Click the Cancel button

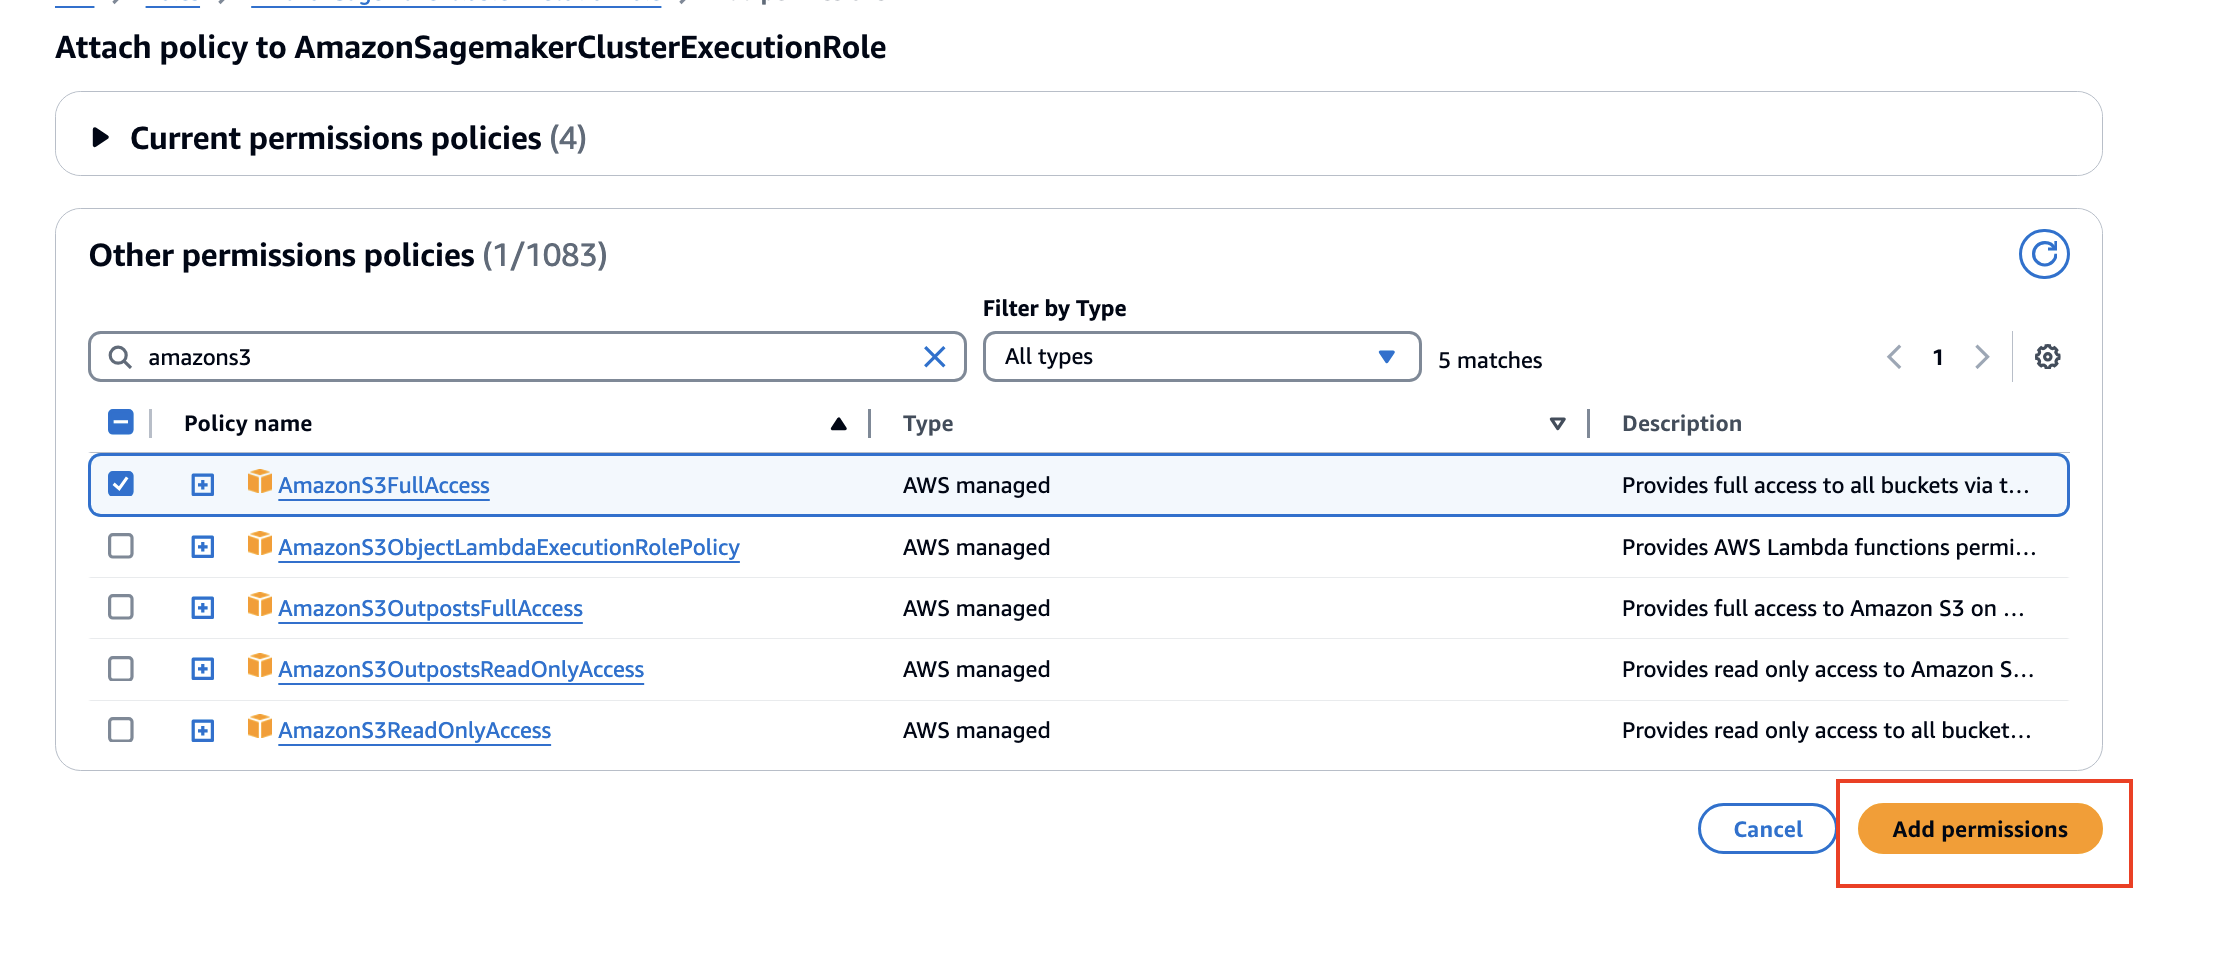tap(1767, 829)
